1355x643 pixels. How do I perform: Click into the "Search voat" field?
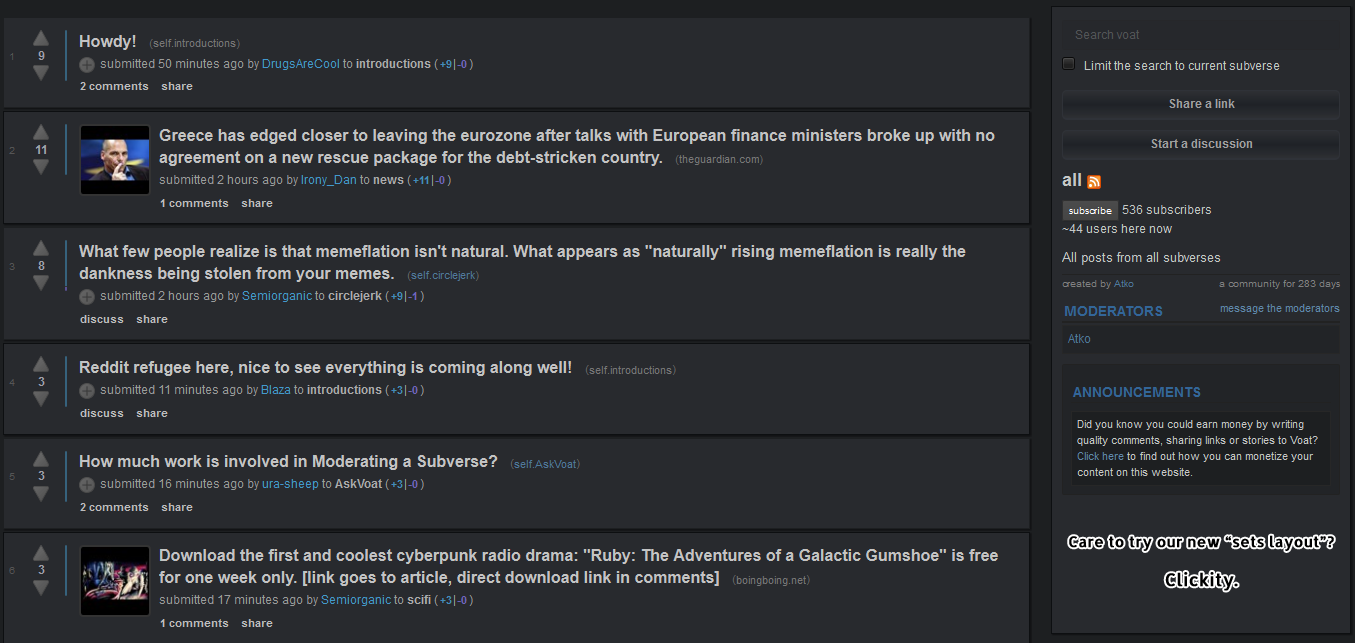click(x=1201, y=34)
